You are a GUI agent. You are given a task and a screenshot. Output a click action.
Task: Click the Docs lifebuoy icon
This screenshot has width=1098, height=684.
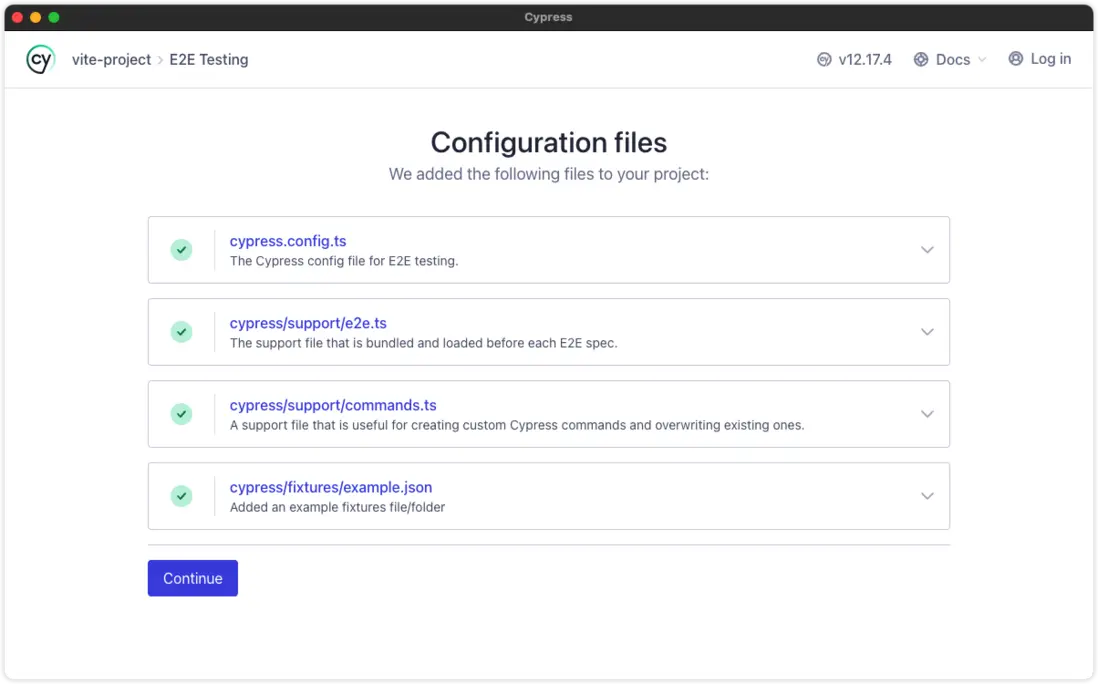pyautogui.click(x=921, y=60)
